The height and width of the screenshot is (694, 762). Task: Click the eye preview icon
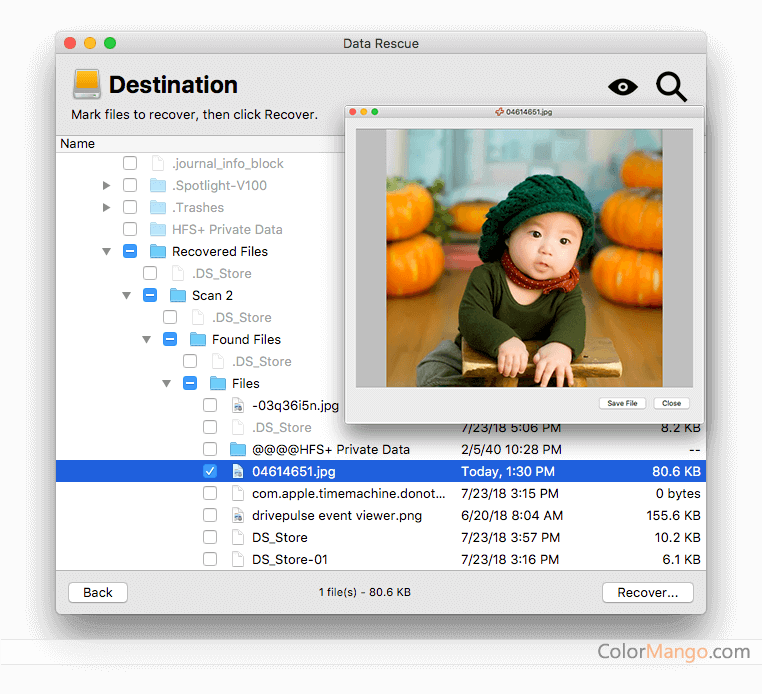622,87
